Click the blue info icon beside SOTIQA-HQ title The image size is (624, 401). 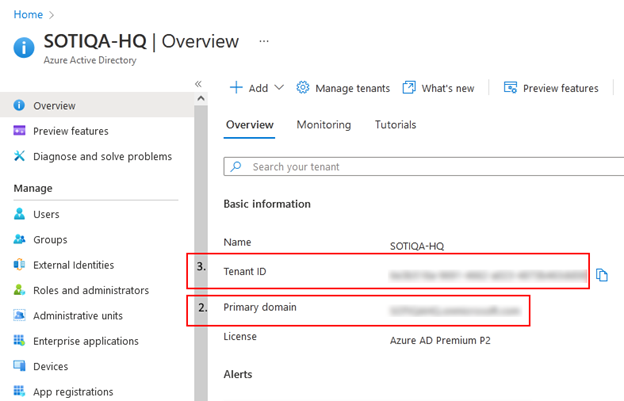(x=24, y=48)
